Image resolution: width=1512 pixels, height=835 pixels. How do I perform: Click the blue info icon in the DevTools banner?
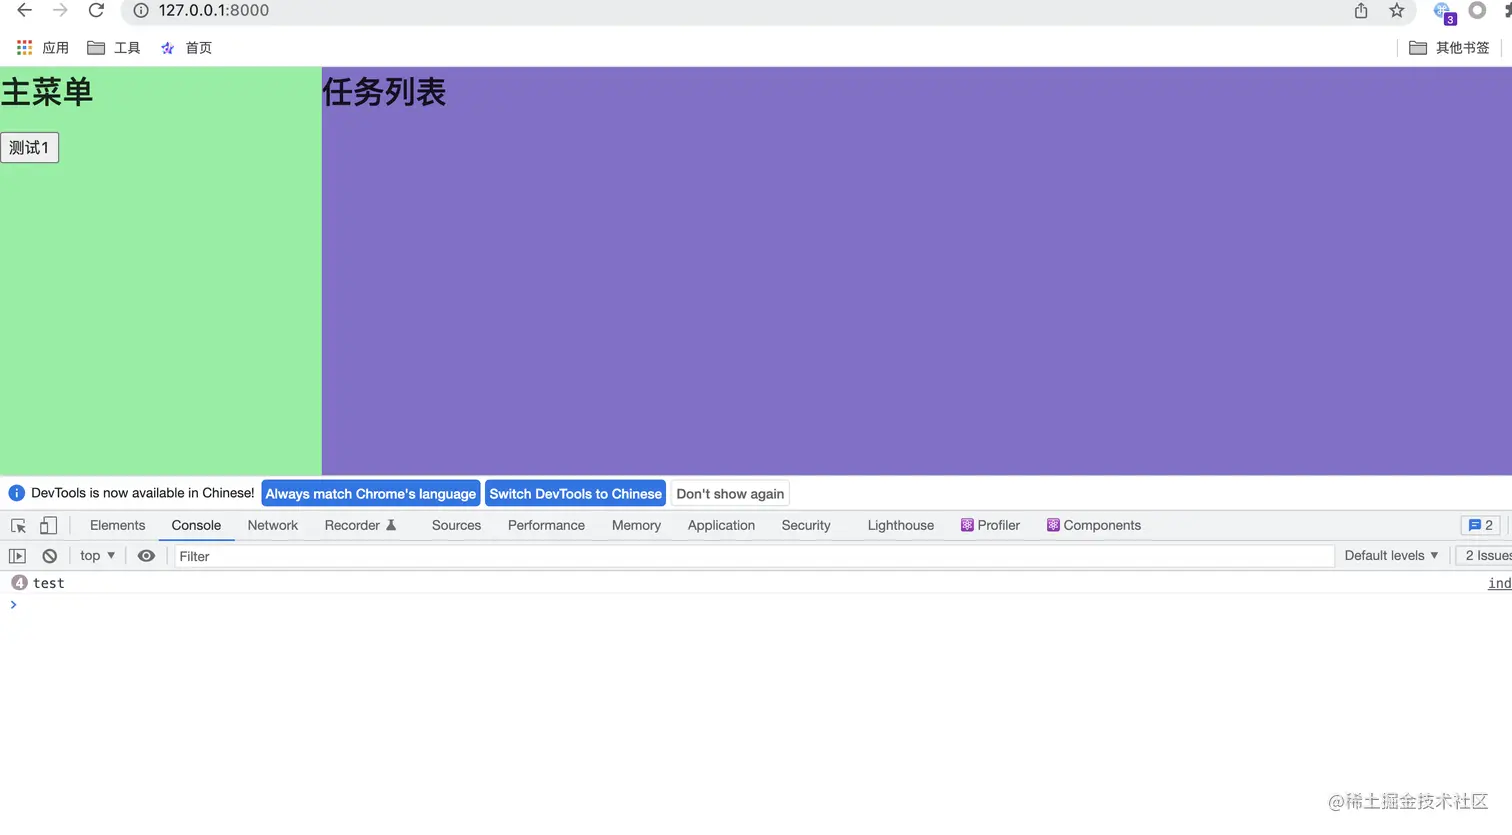click(x=16, y=493)
